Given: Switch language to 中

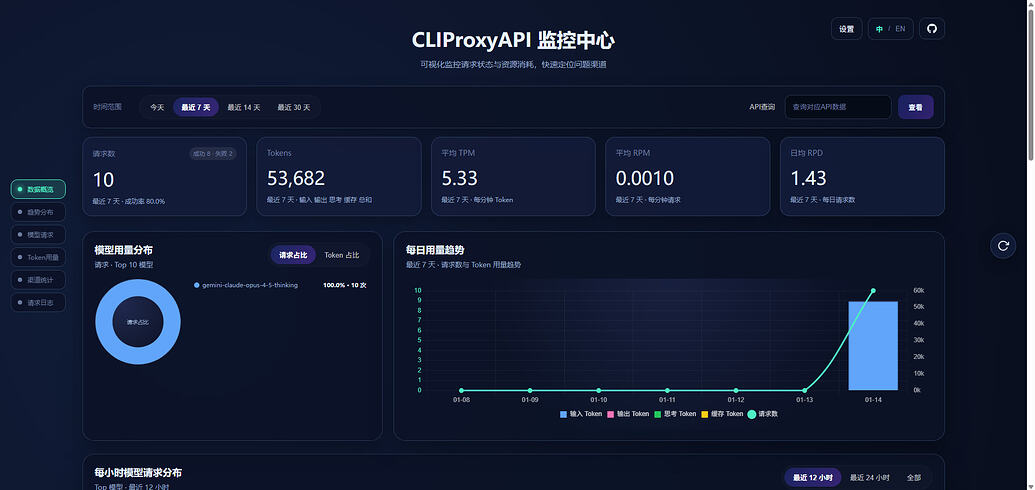Looking at the screenshot, I should (x=879, y=29).
